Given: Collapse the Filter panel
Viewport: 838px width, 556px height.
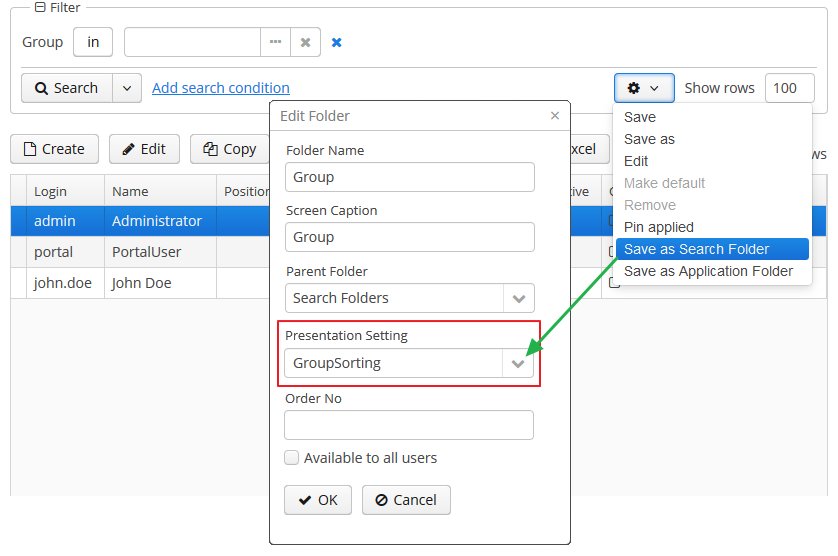Looking at the screenshot, I should (40, 7).
